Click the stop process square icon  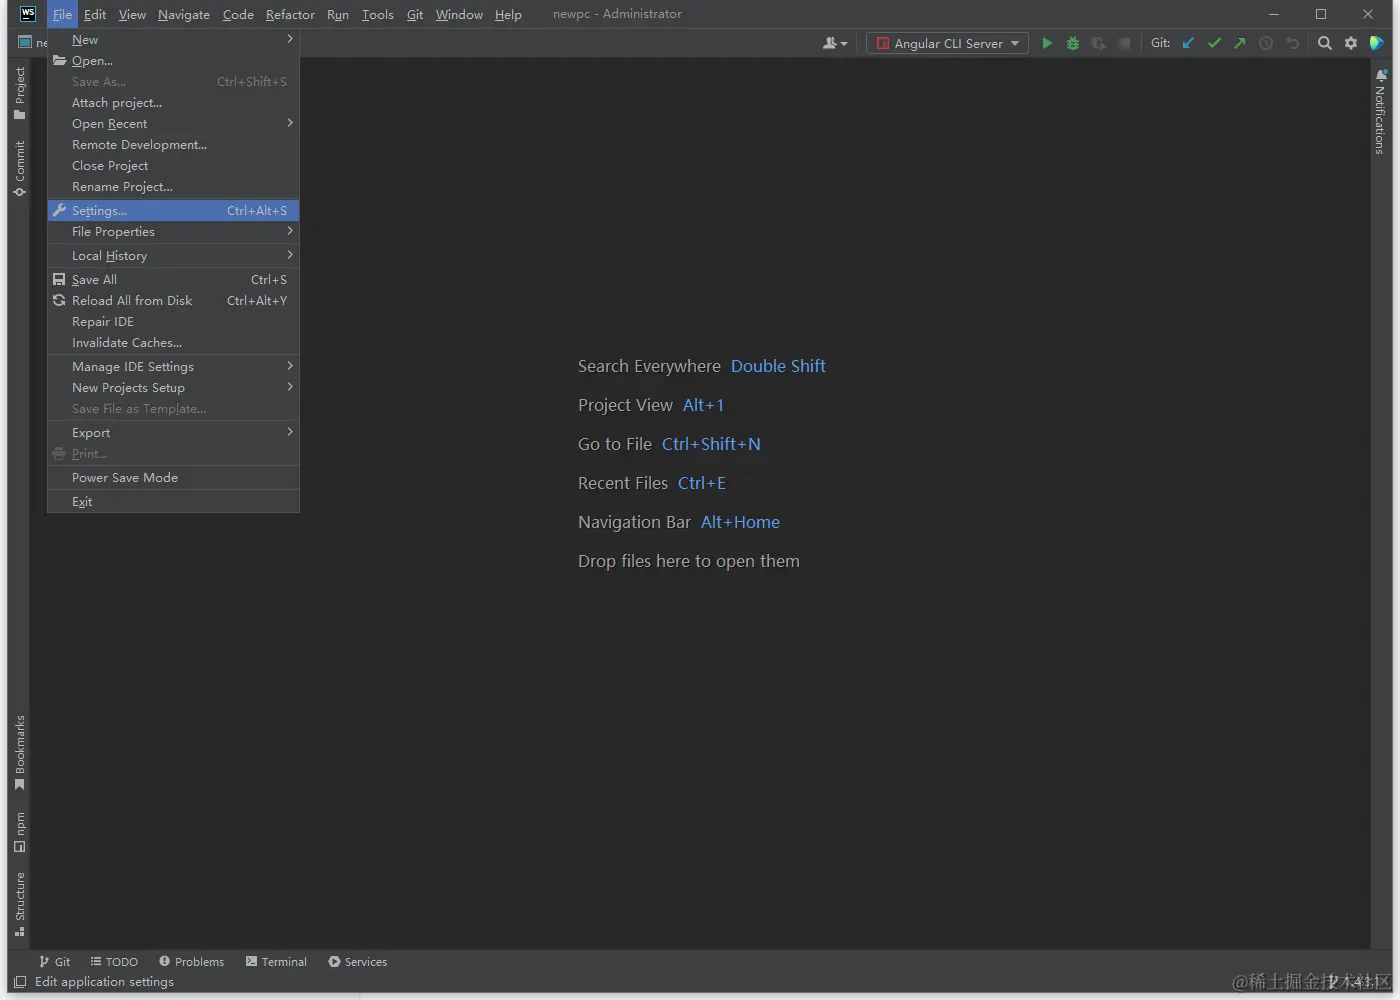pyautogui.click(x=1125, y=43)
